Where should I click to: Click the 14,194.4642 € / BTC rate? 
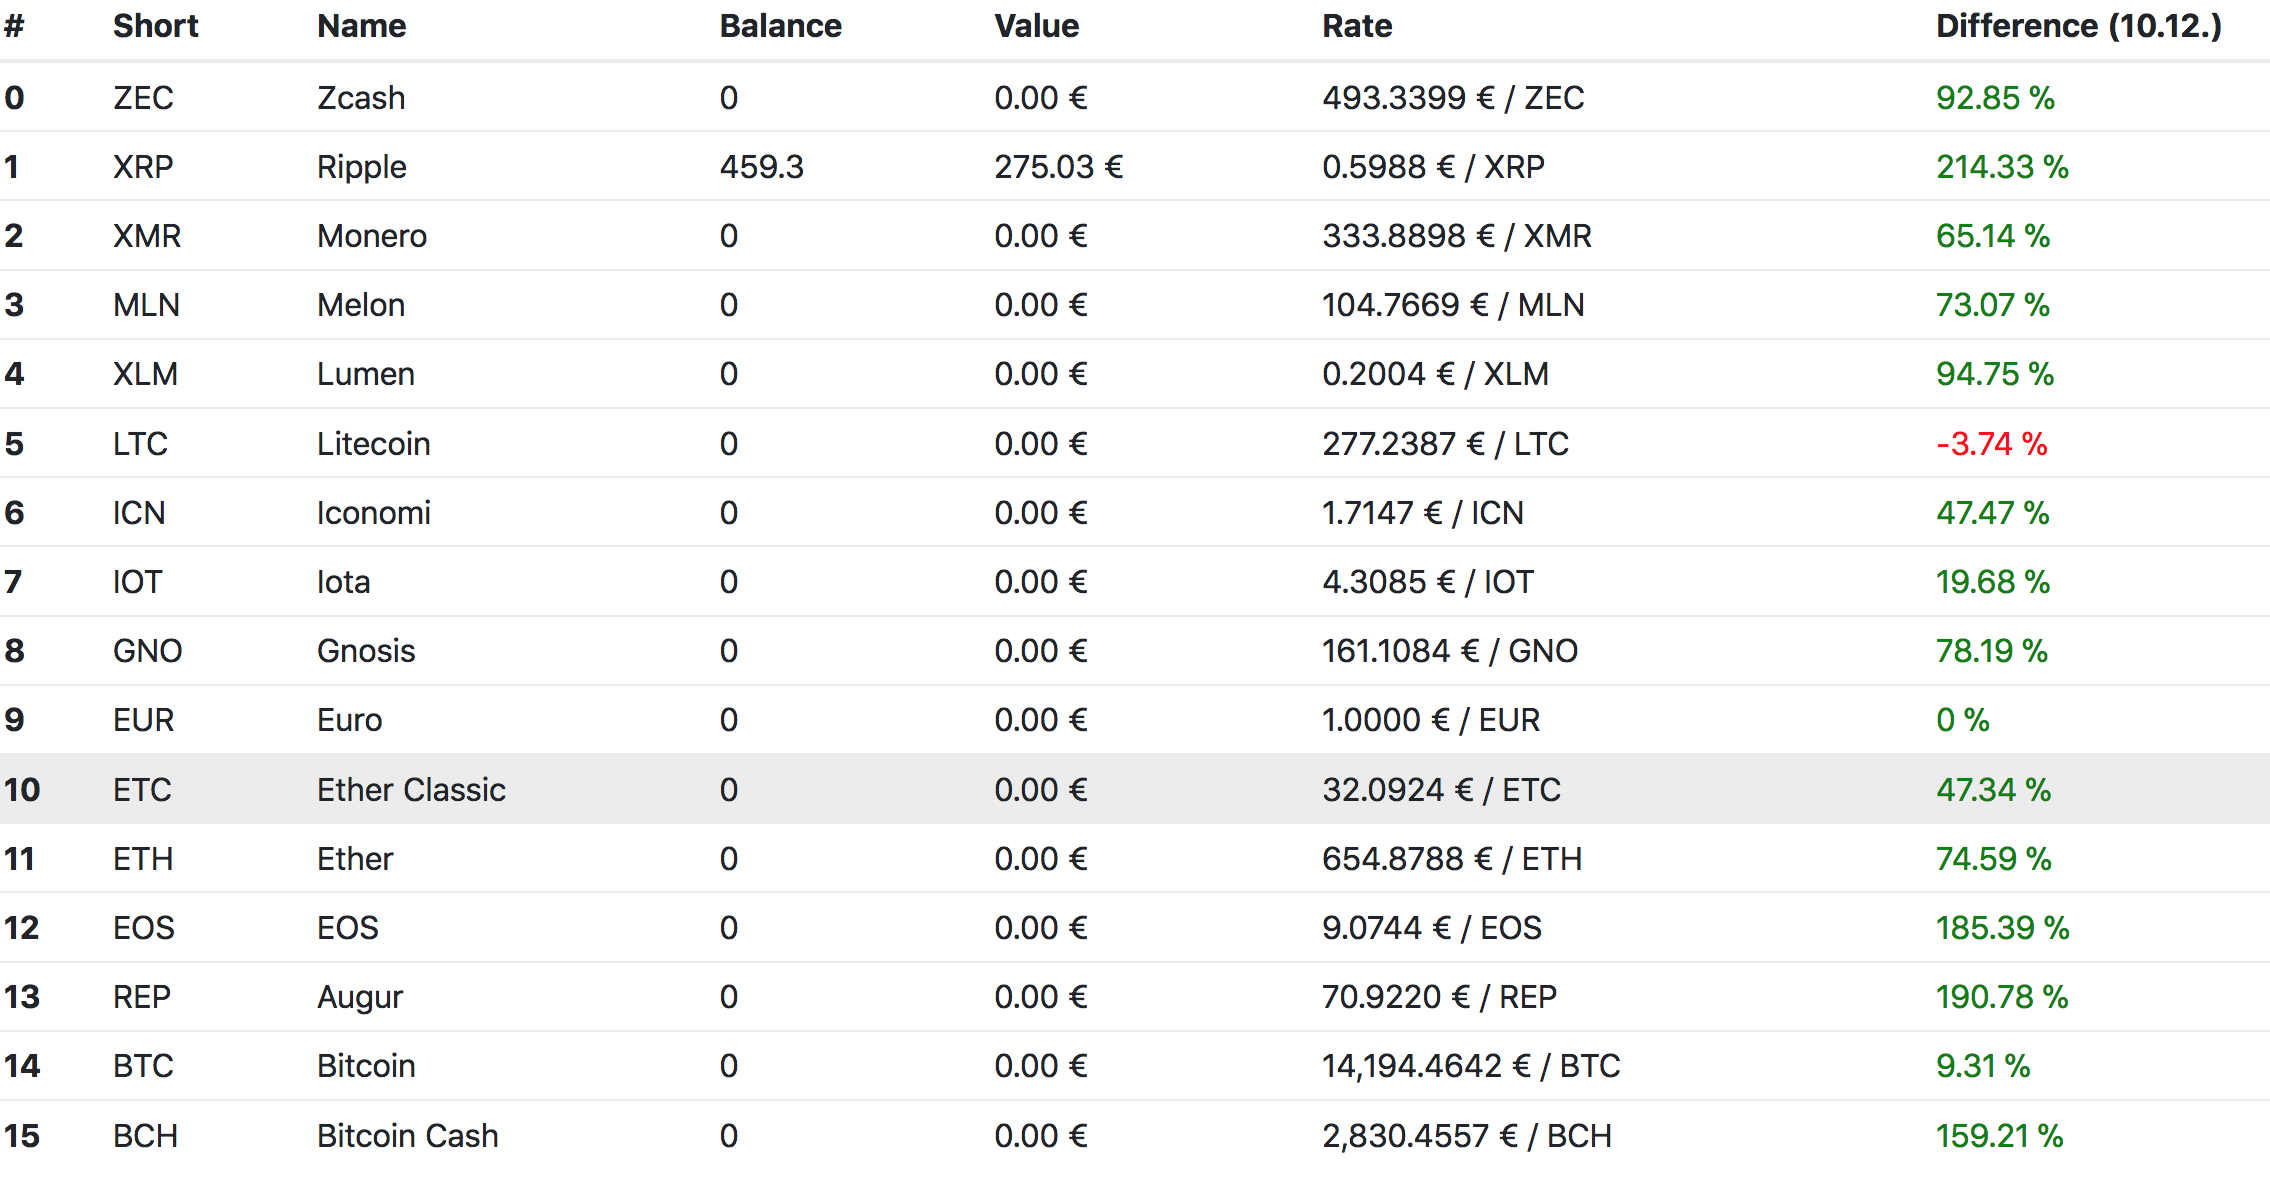click(1471, 1066)
